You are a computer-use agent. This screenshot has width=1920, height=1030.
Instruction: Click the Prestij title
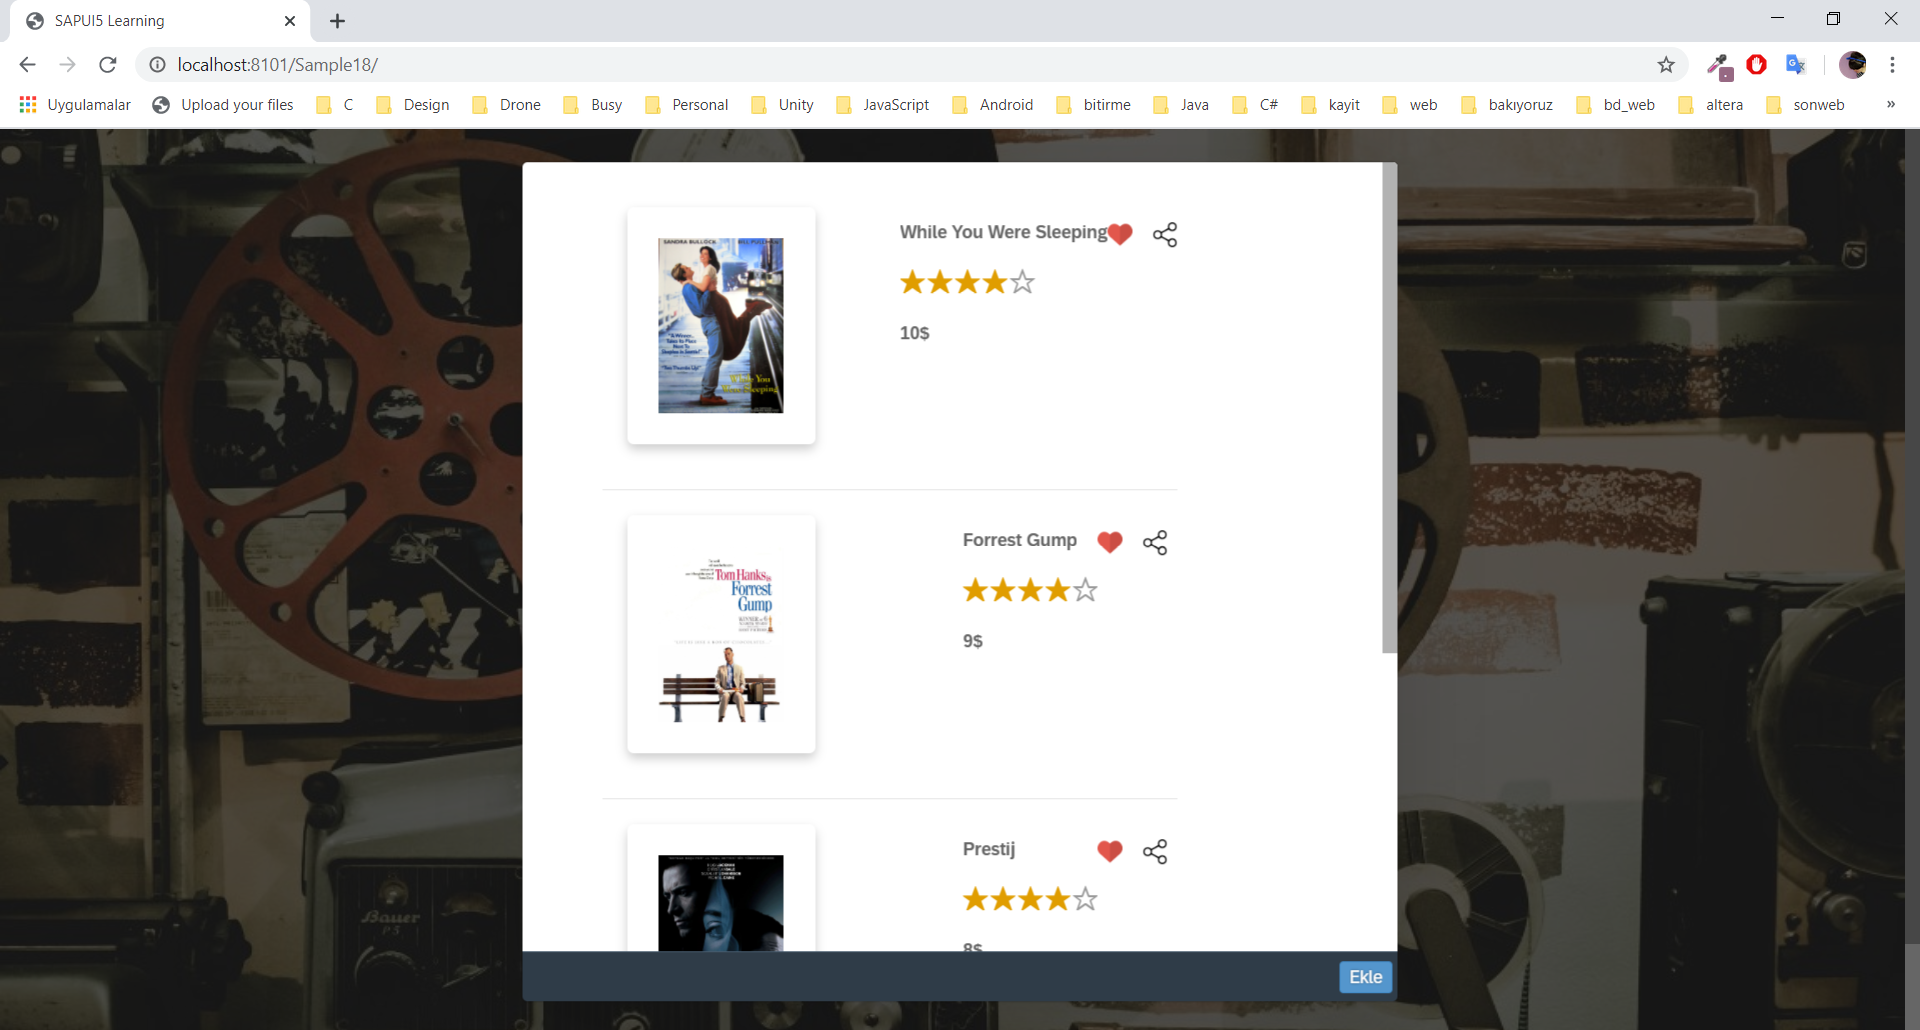pos(988,849)
